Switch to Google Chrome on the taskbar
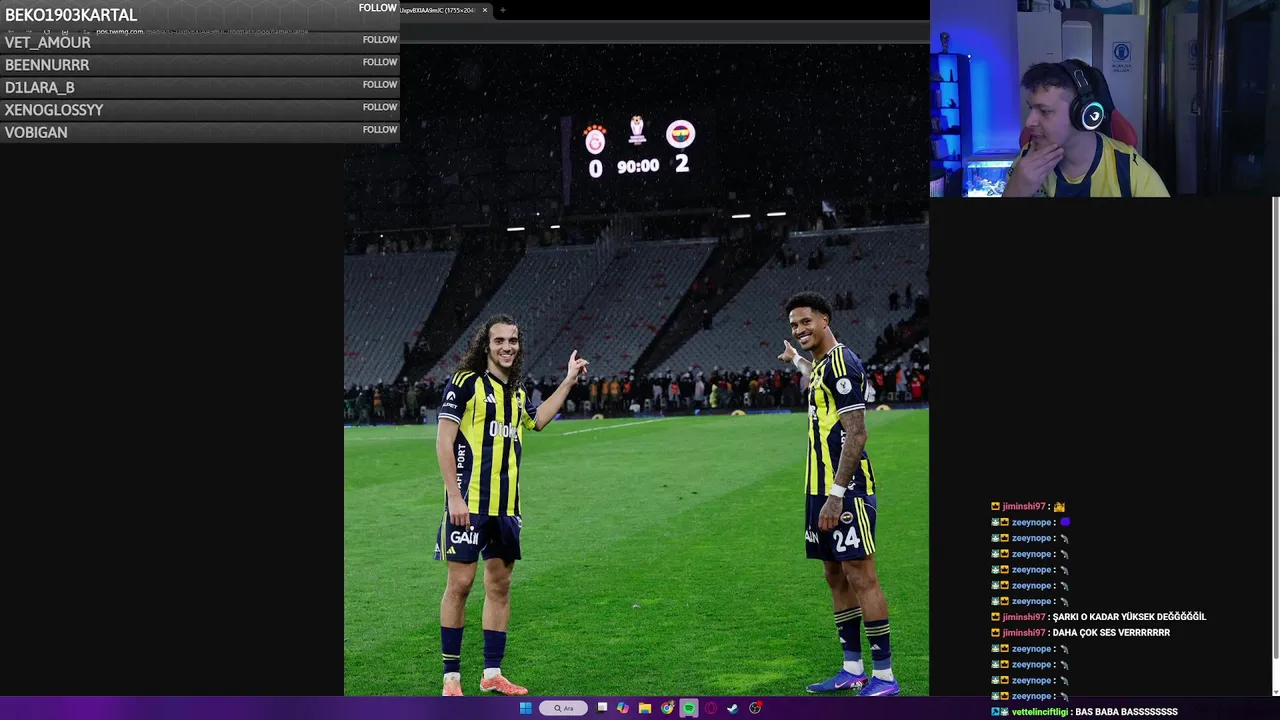 tap(667, 708)
